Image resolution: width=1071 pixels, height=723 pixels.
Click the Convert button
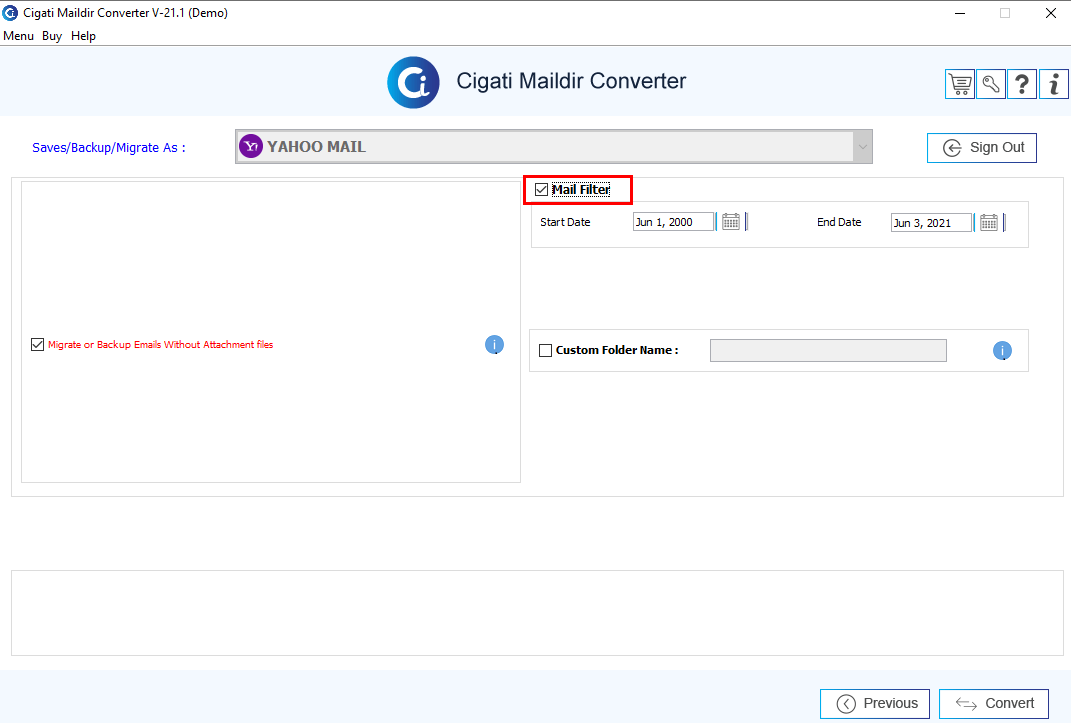pos(994,704)
